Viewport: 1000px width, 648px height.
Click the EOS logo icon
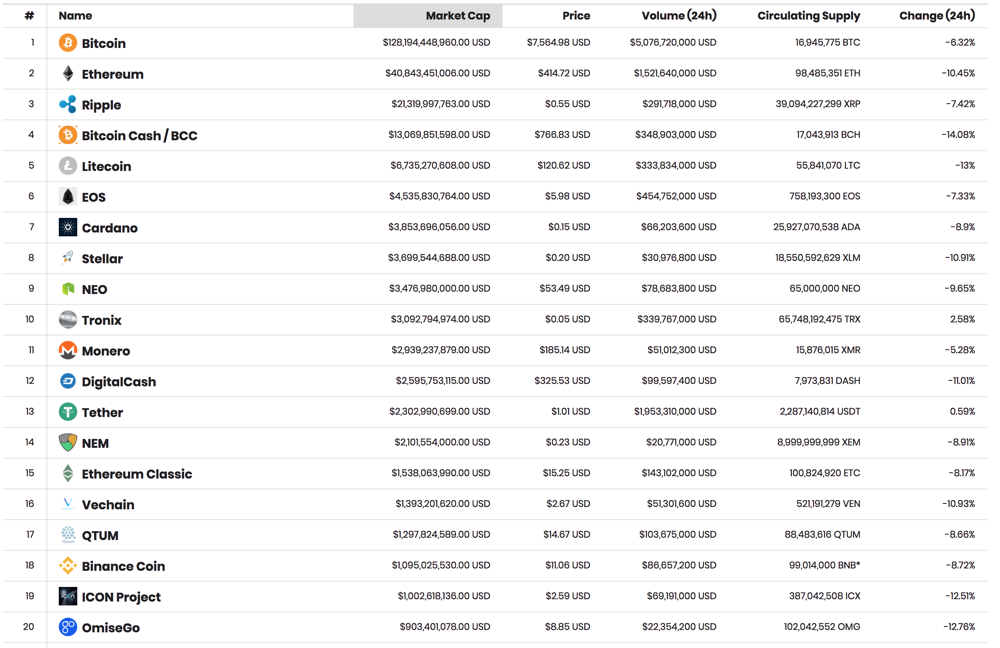pos(68,196)
